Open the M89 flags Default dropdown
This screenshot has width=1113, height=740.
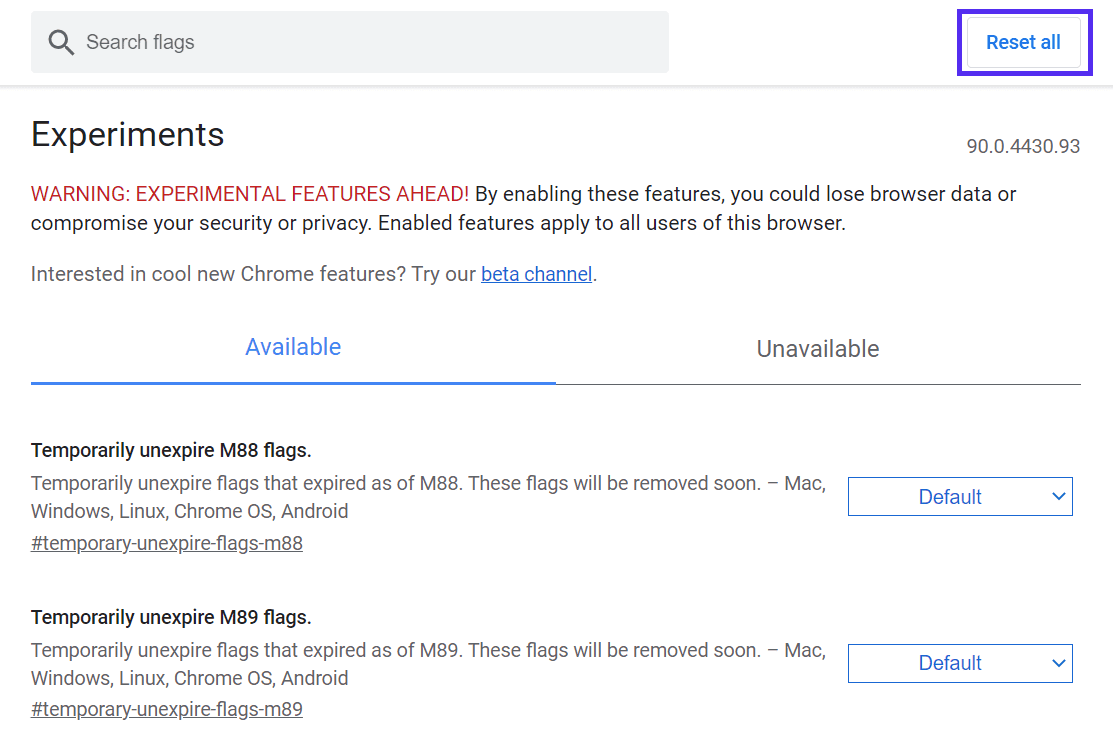948,663
